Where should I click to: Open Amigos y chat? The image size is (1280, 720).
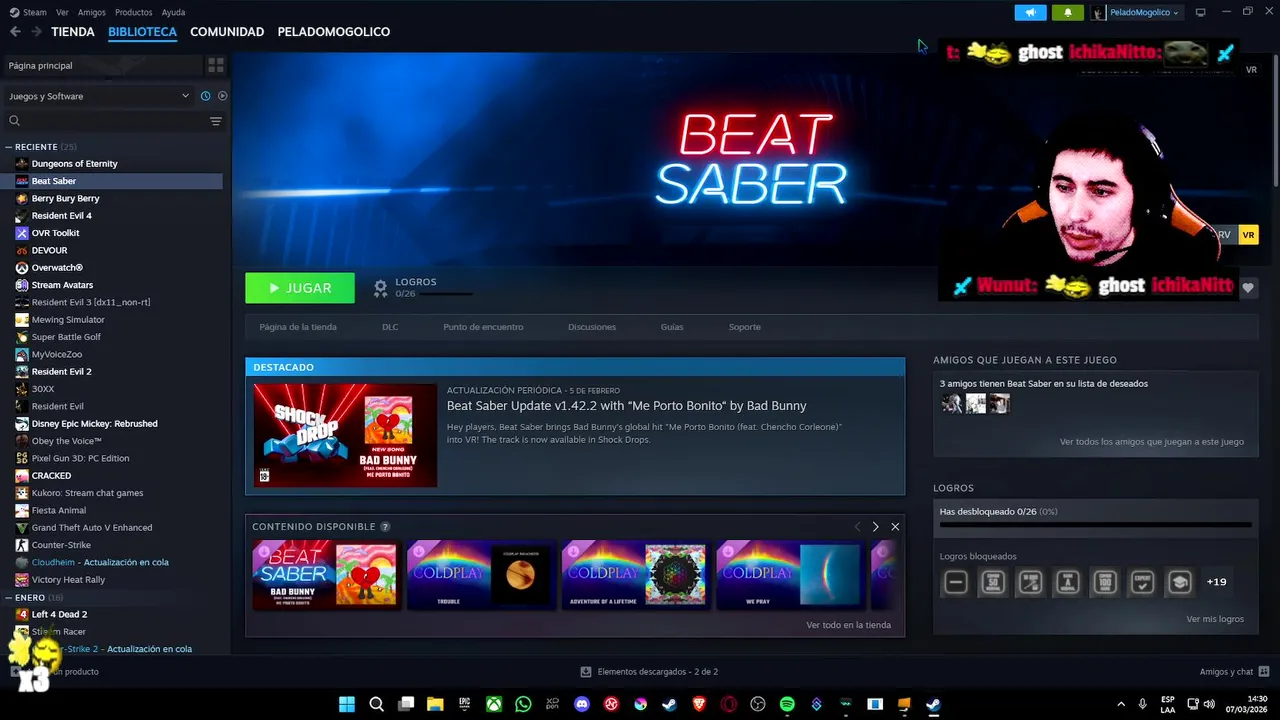pos(1234,672)
